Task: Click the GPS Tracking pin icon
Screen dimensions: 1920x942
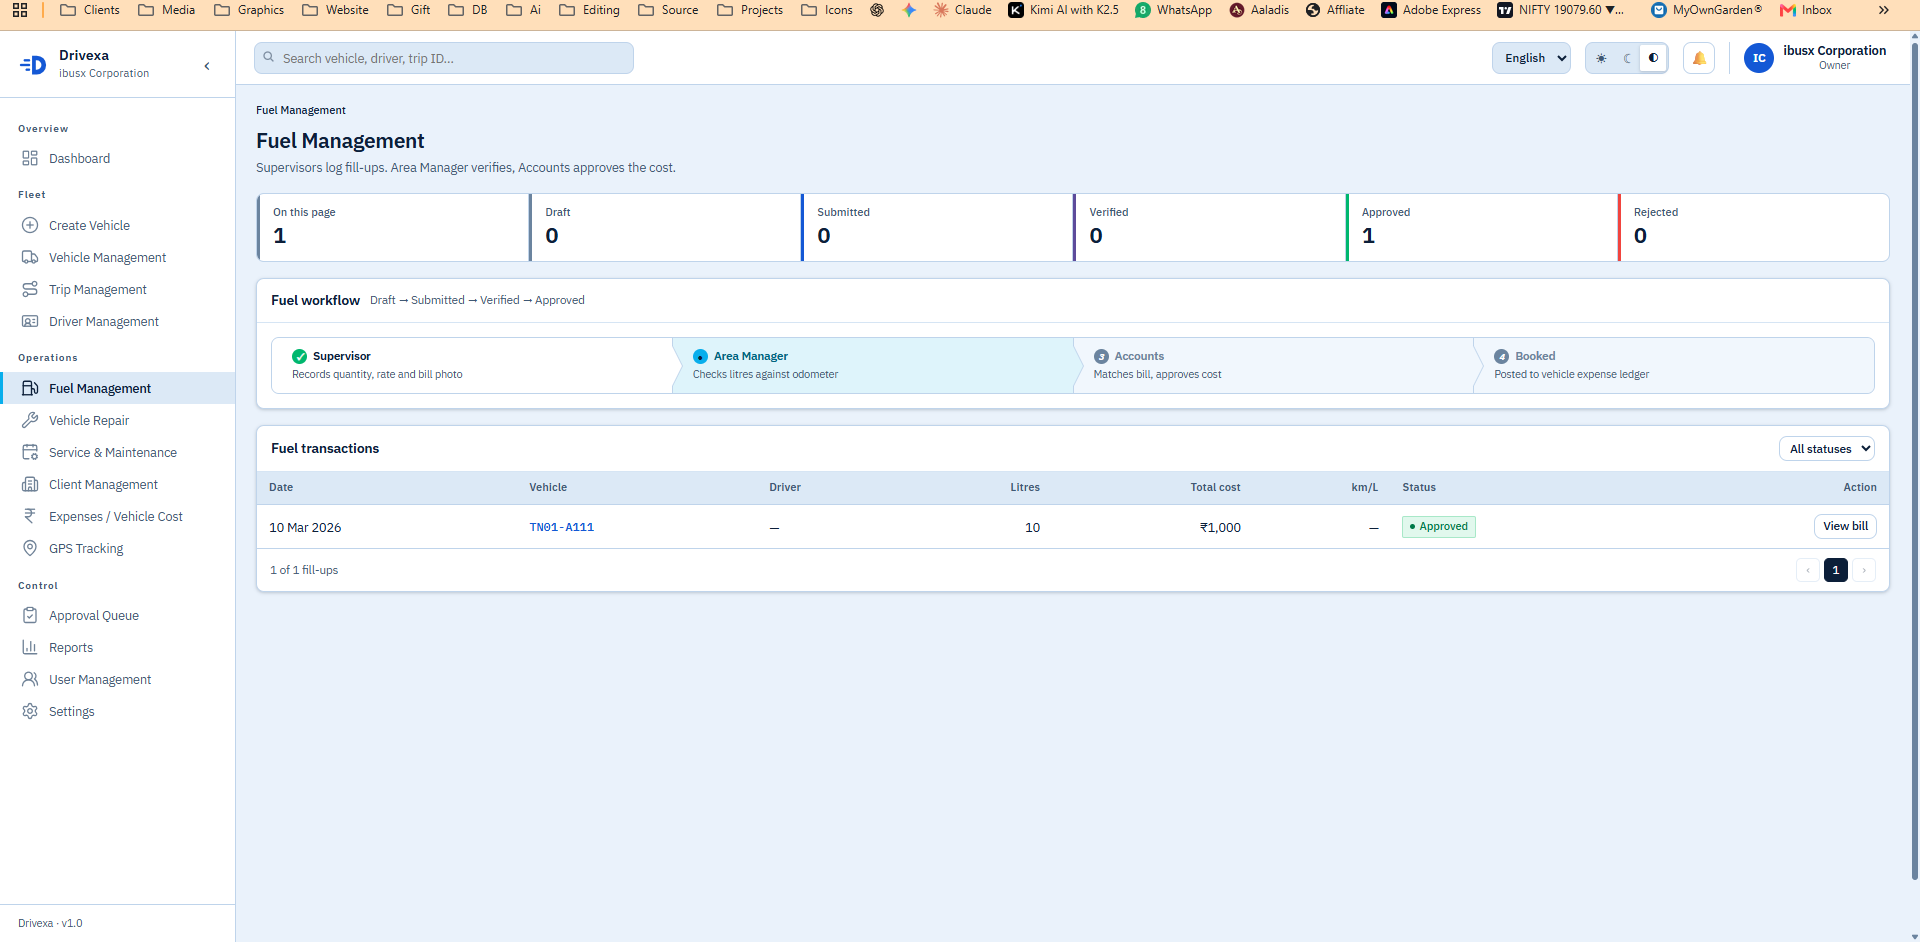Action: (30, 548)
